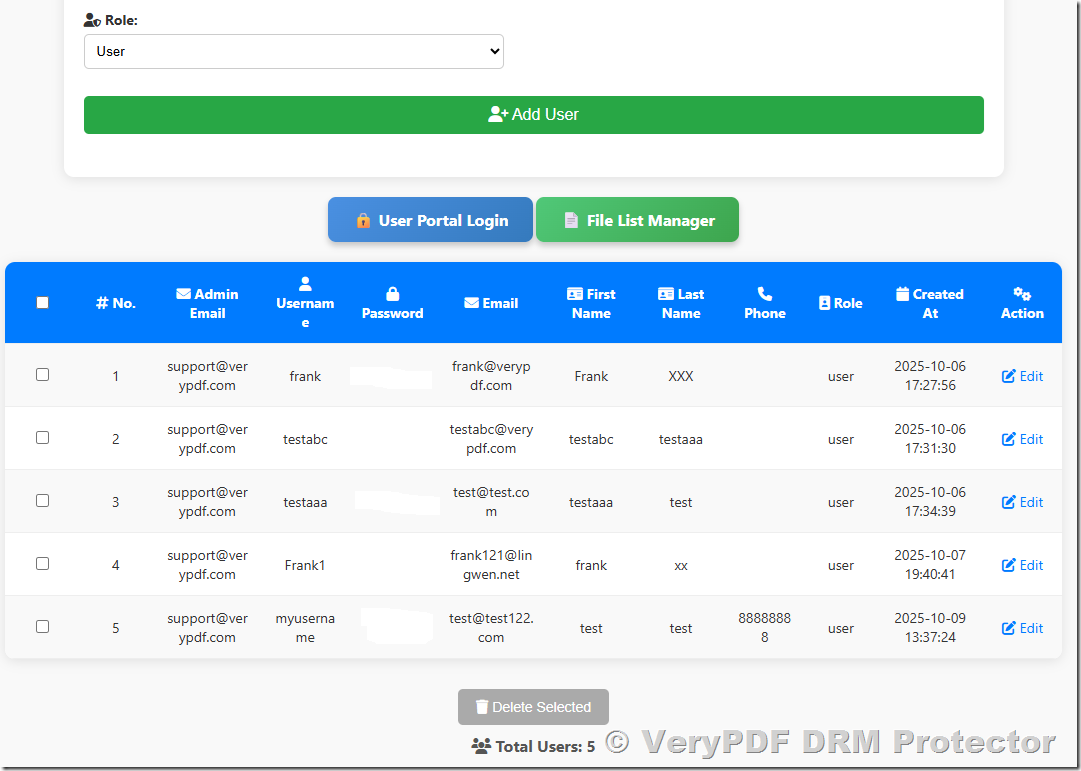Click the Add User button
1081x771 pixels.
point(533,114)
